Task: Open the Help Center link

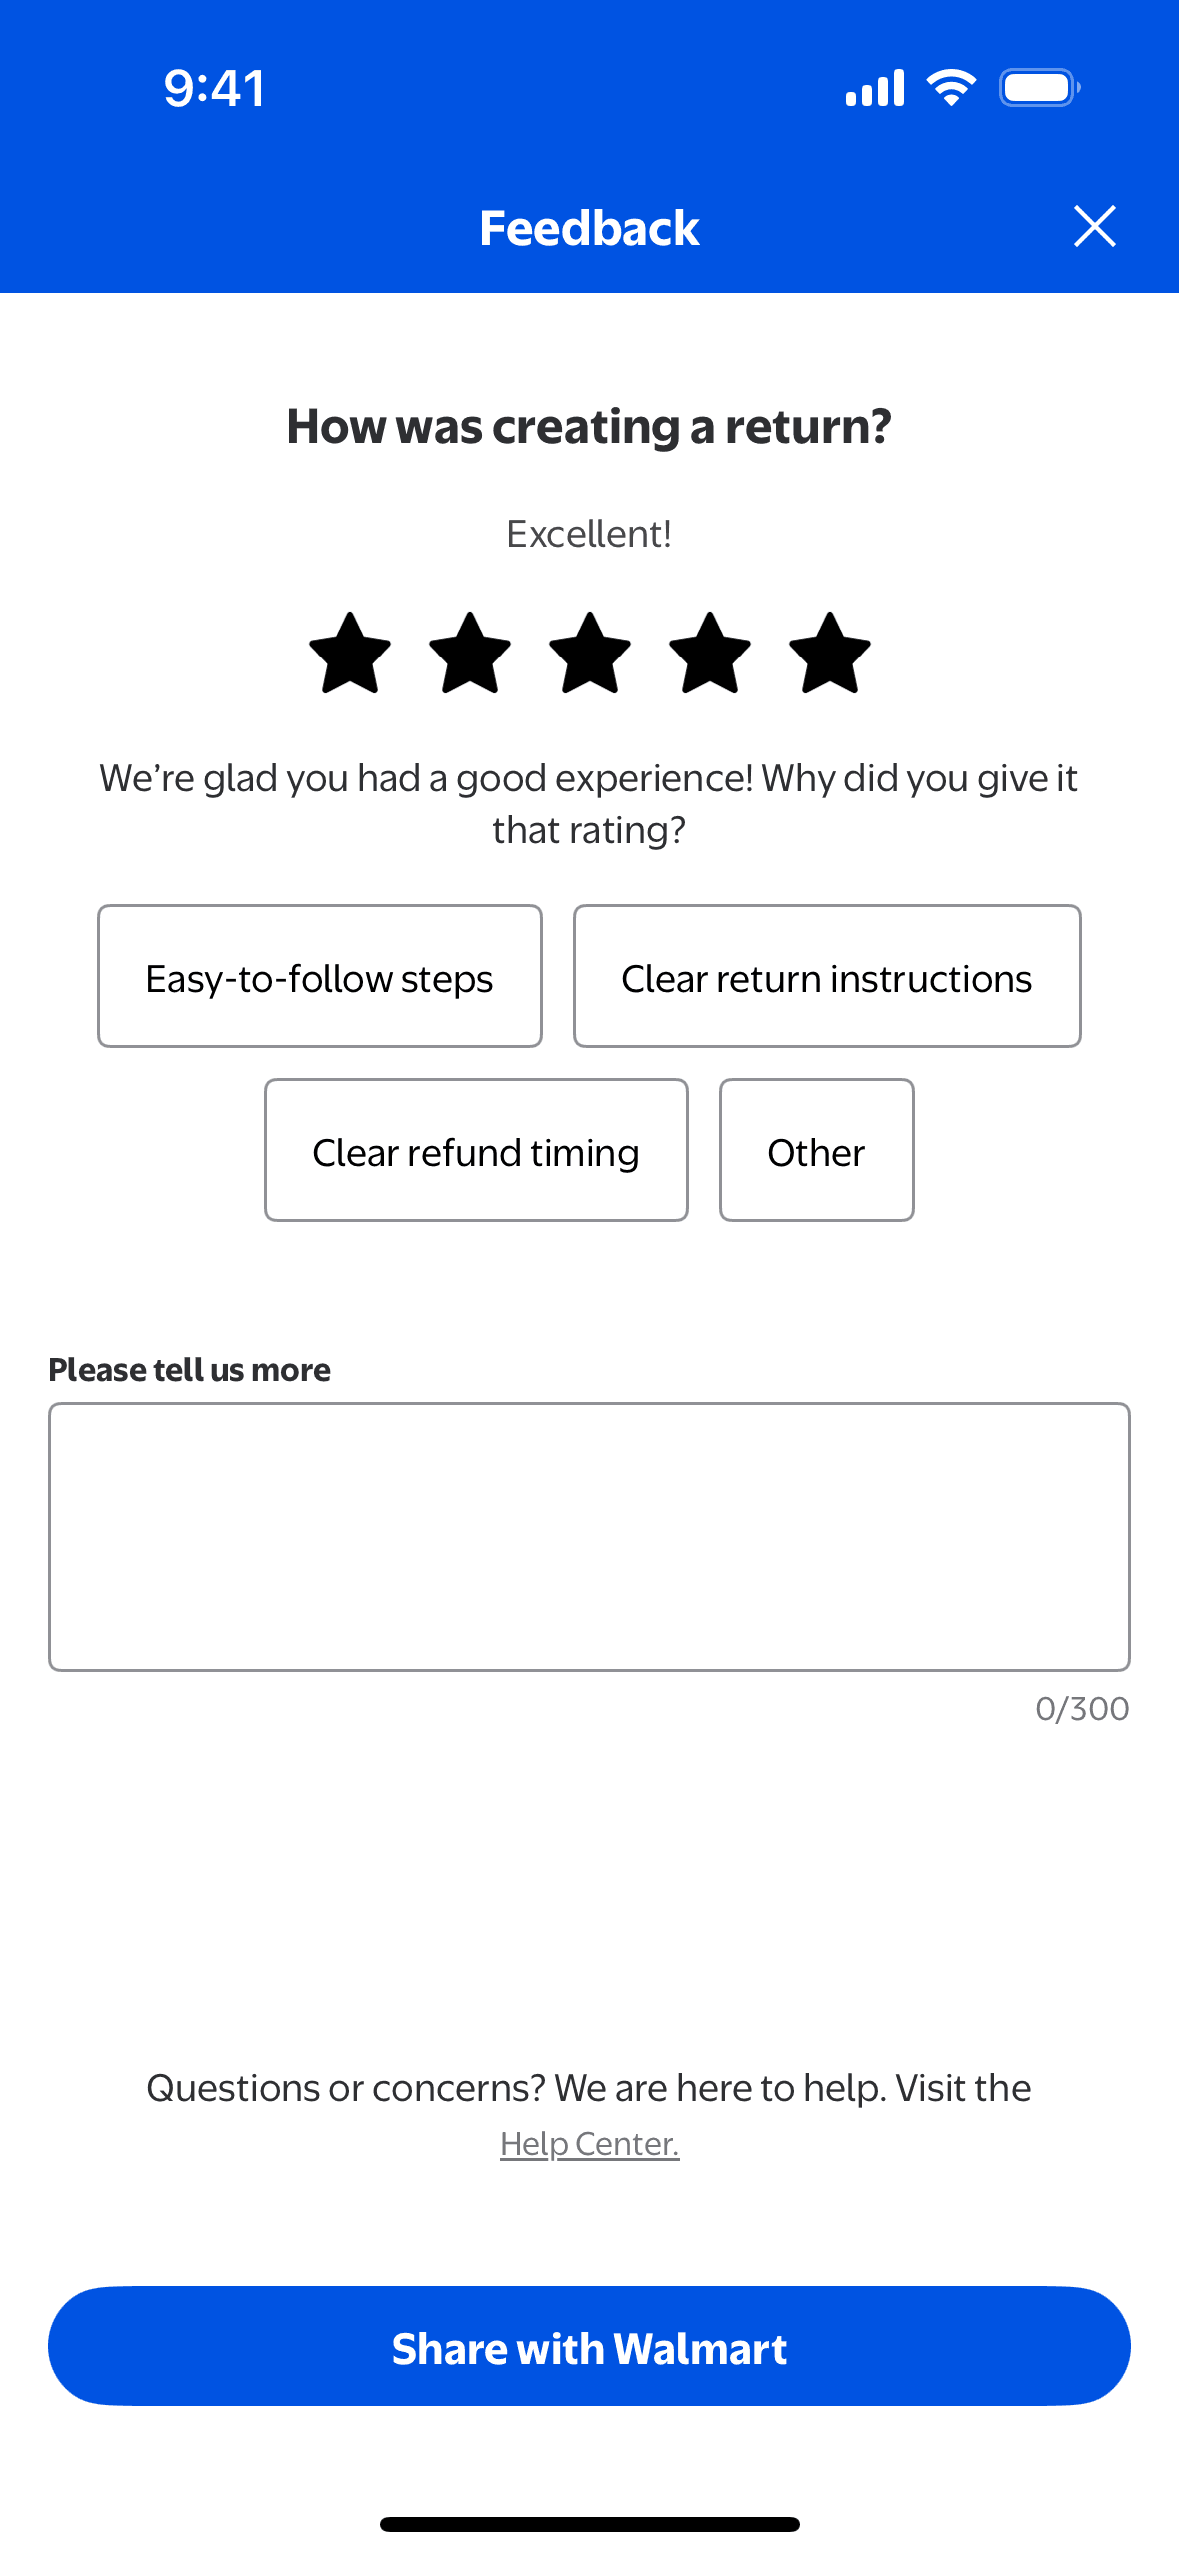Action: click(x=590, y=2144)
